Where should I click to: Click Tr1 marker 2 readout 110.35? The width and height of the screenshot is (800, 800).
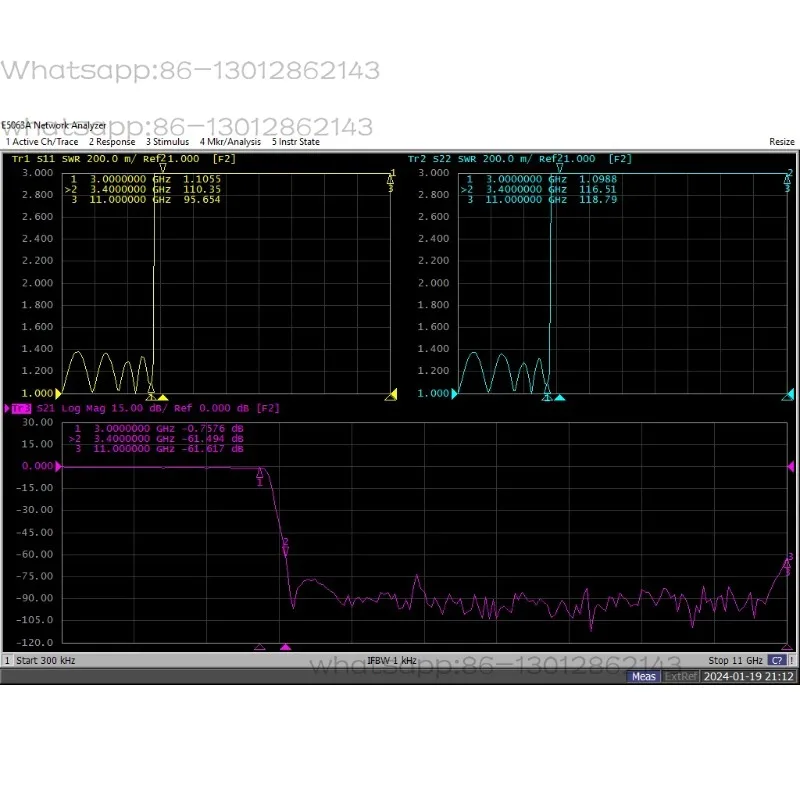pyautogui.click(x=202, y=189)
